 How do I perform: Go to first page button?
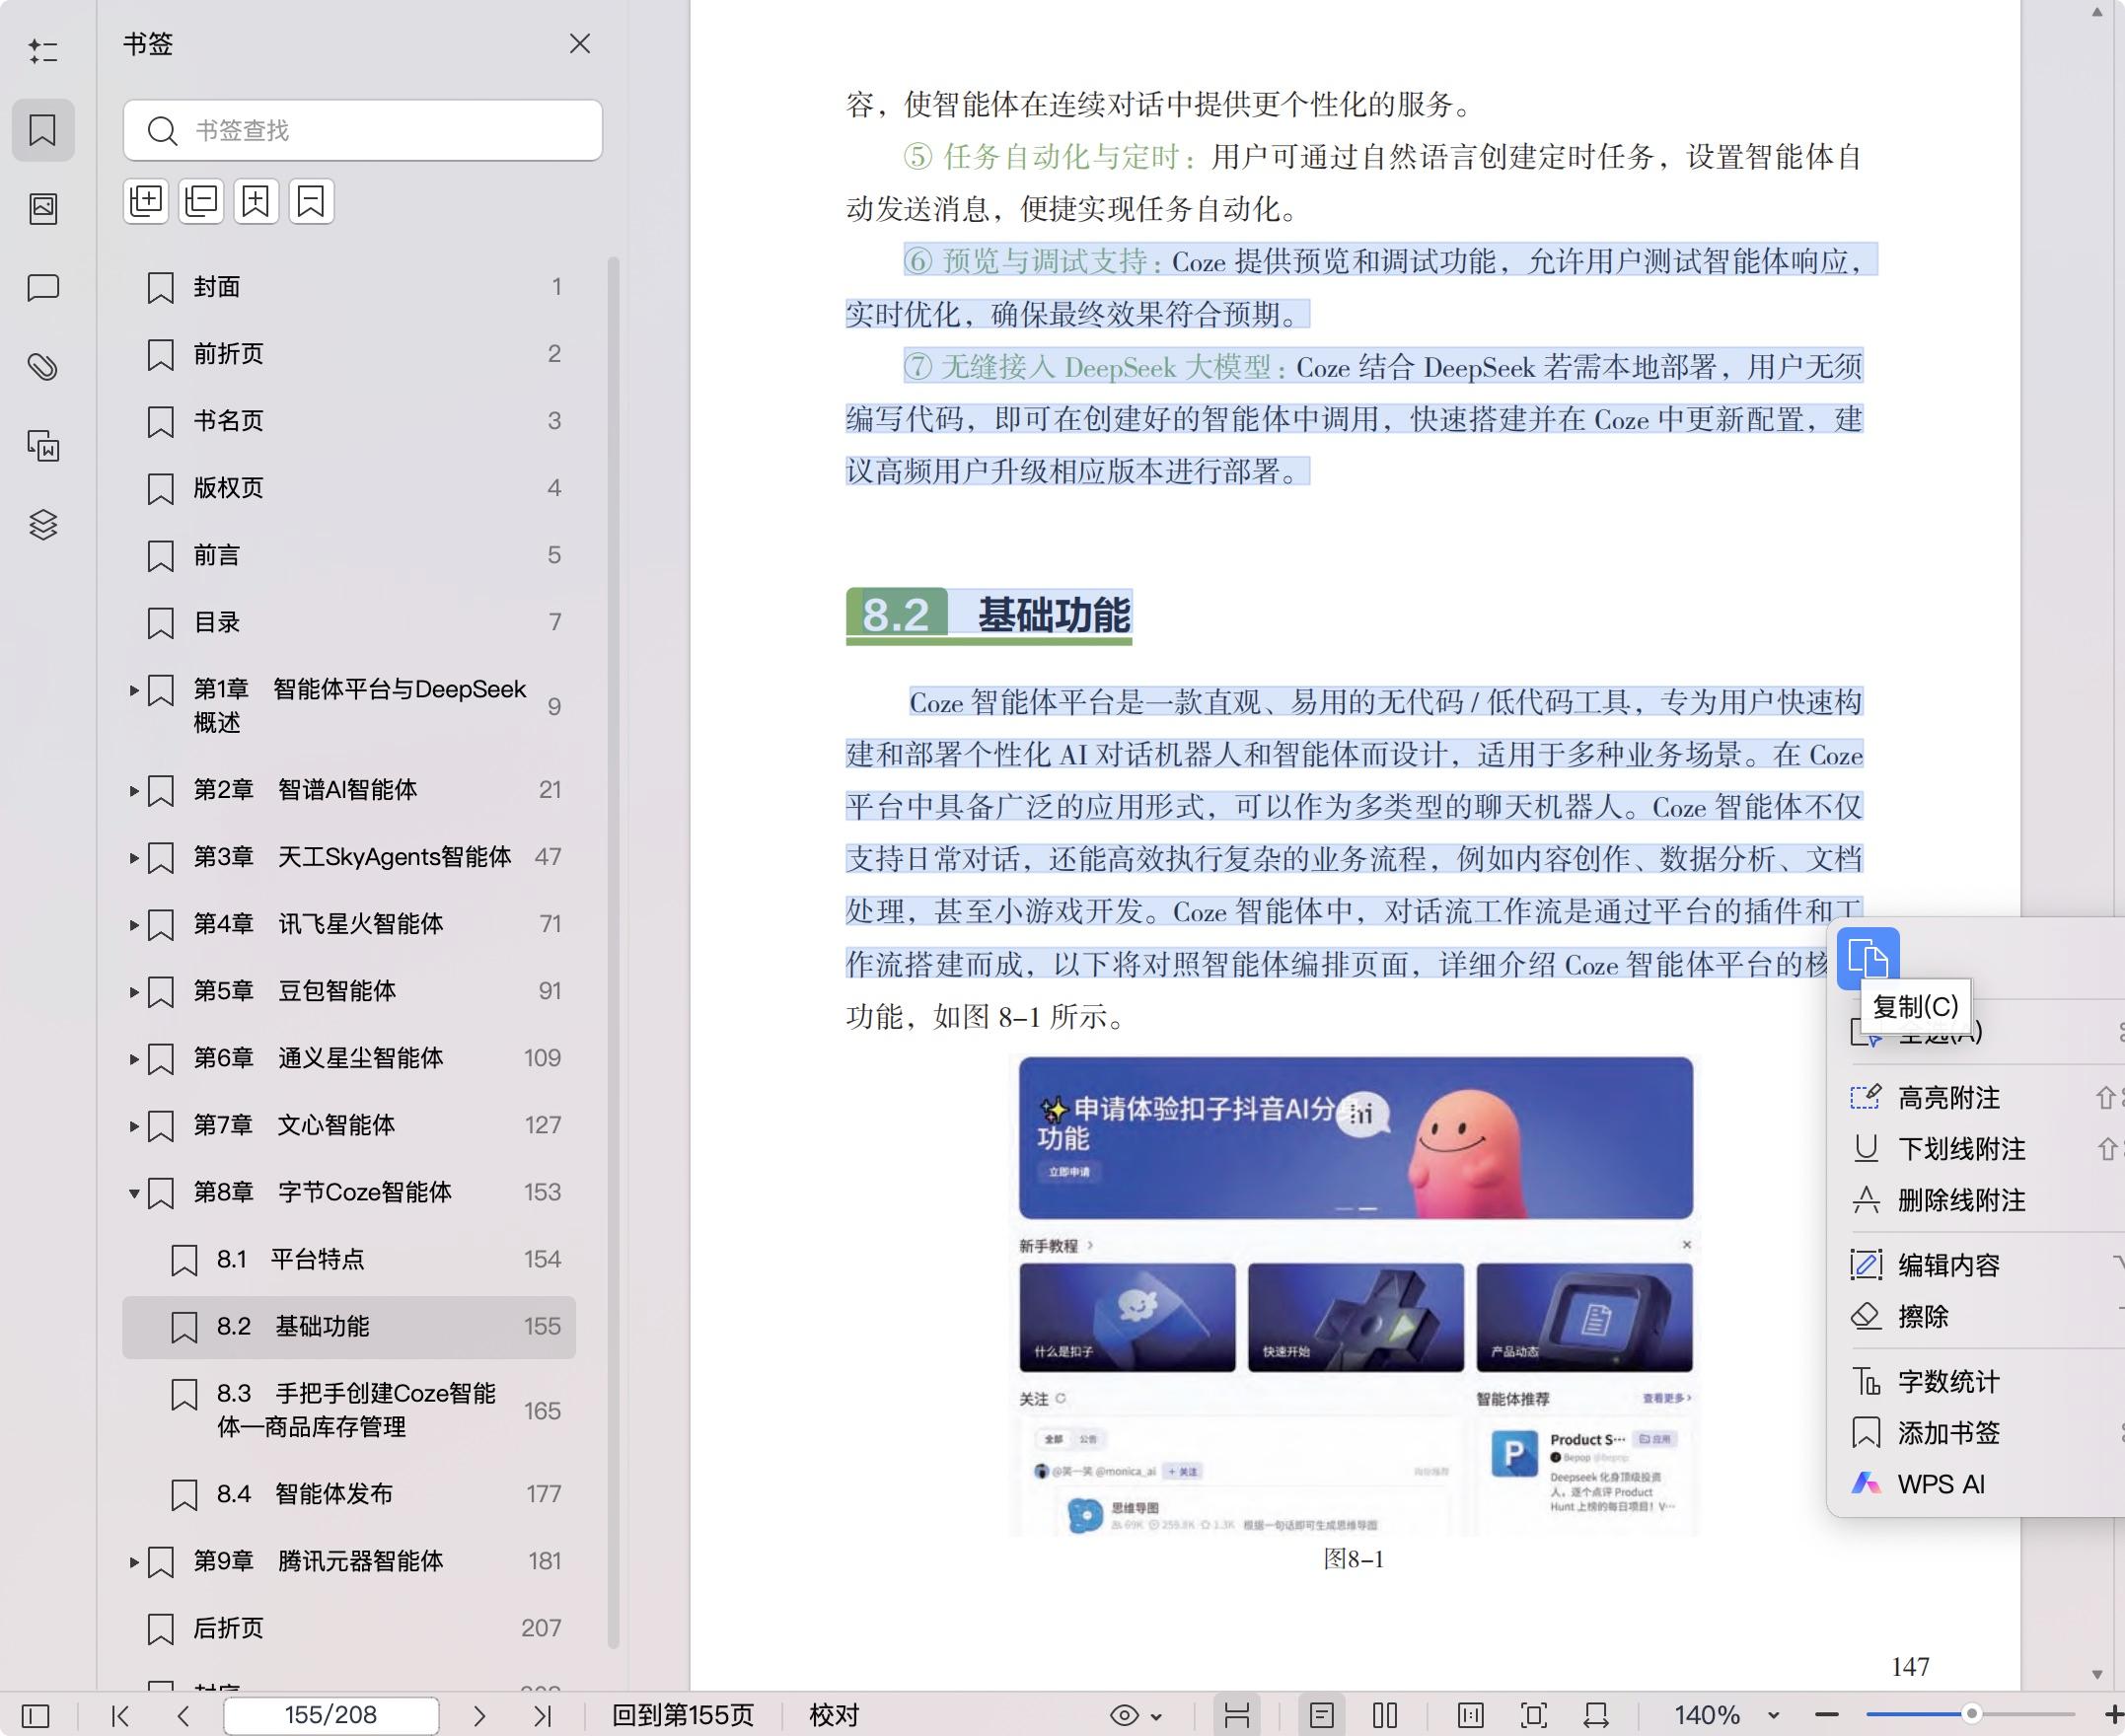(120, 1716)
